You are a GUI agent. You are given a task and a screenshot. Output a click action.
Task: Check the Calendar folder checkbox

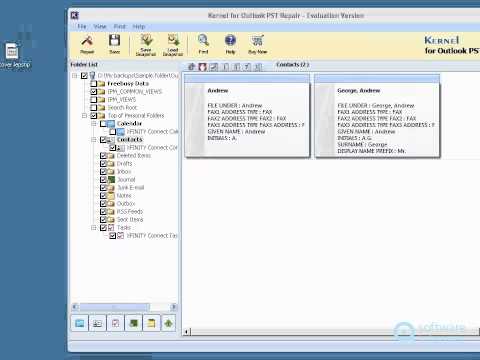point(103,124)
